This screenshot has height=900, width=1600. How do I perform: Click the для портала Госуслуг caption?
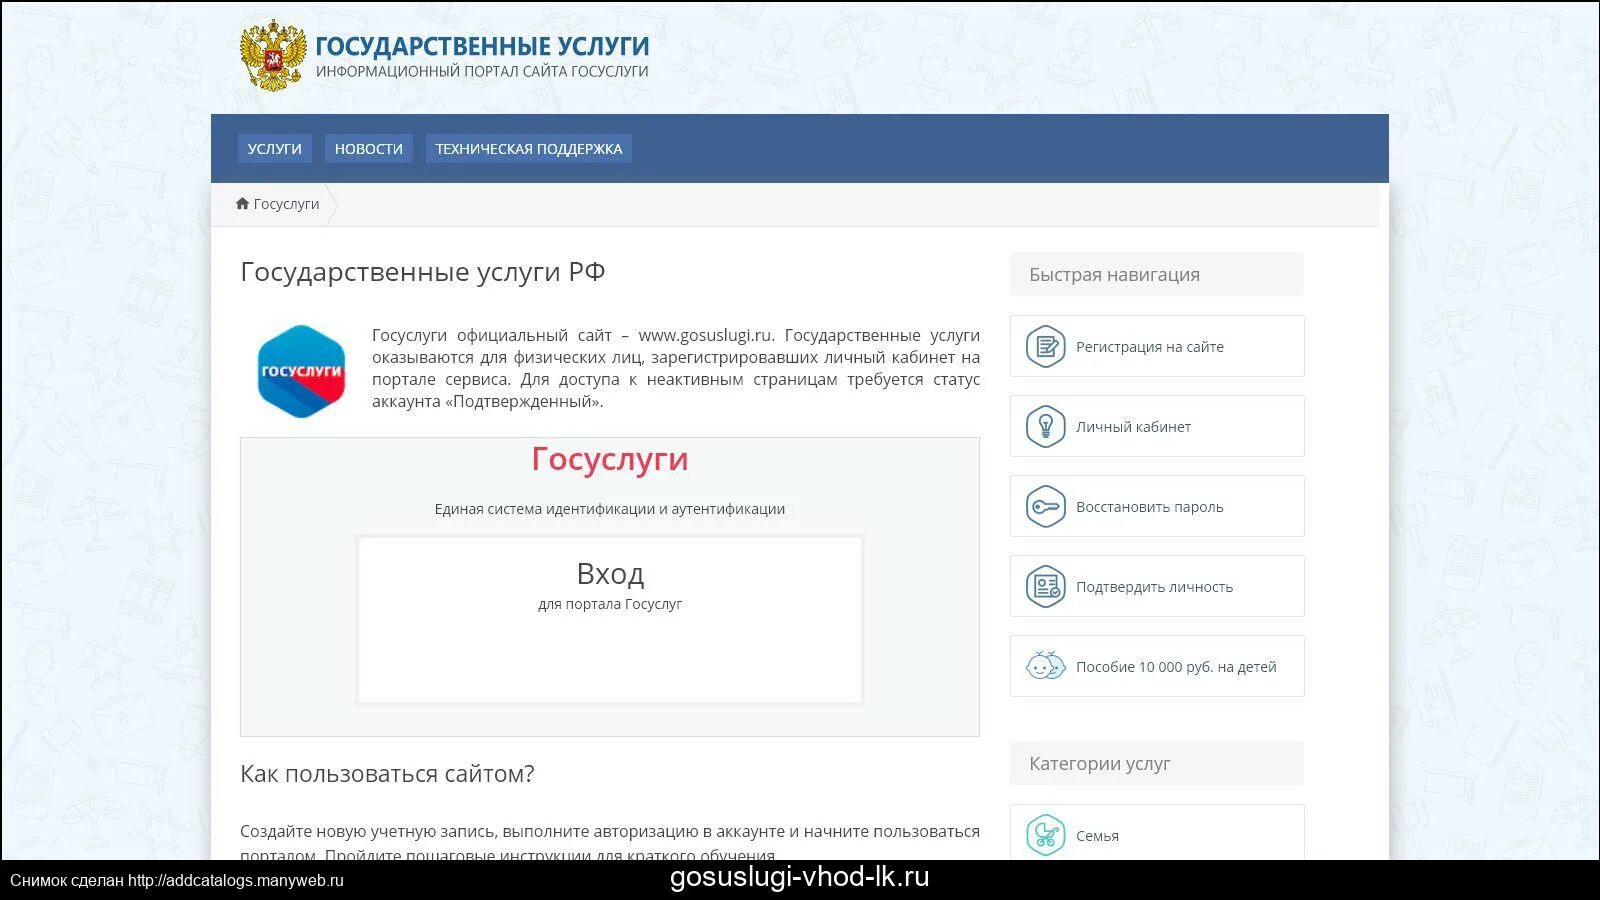[610, 604]
